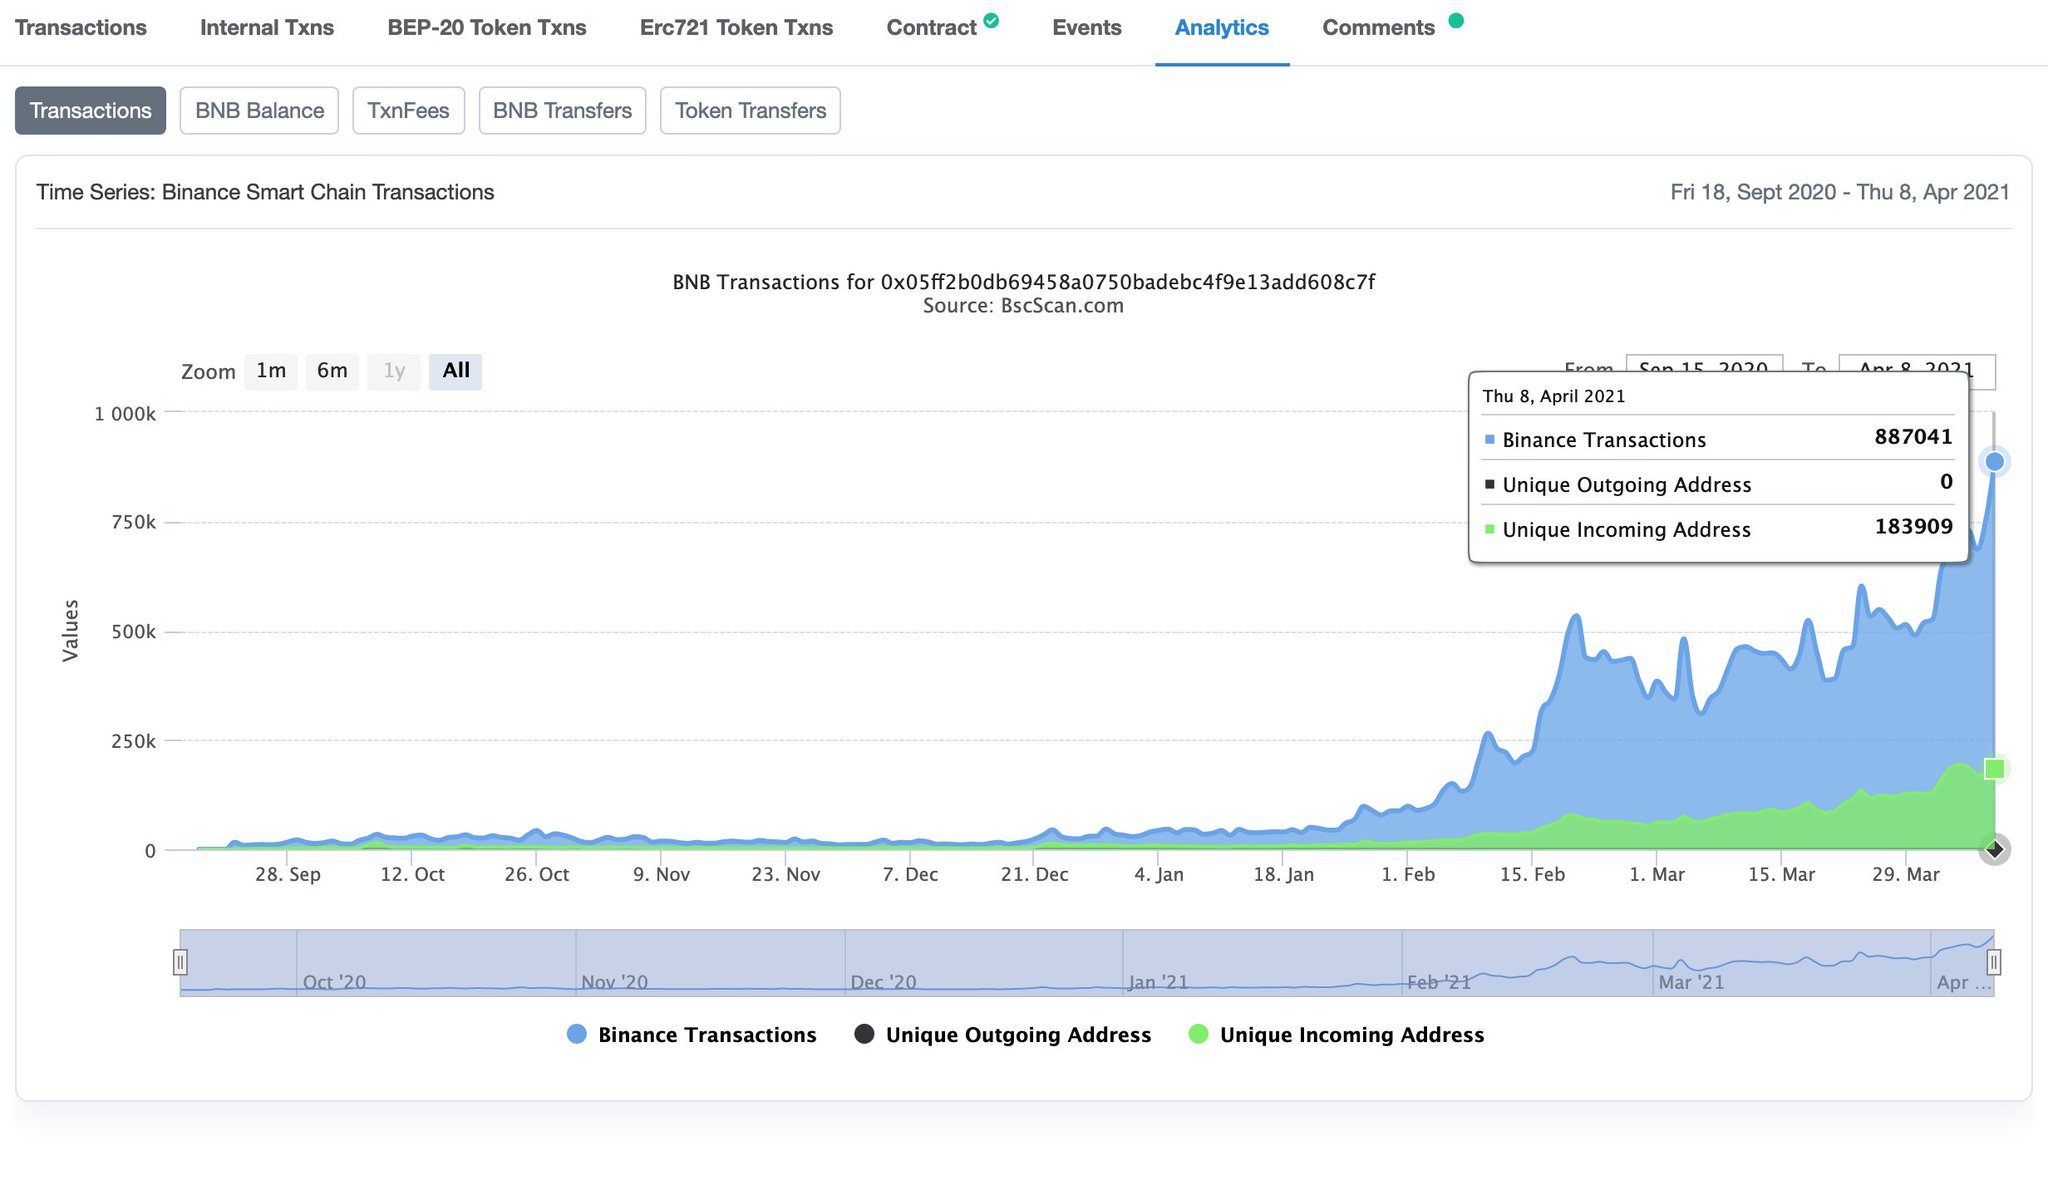The height and width of the screenshot is (1180, 2048).
Task: Grab the left navigator range handle
Action: [180, 963]
